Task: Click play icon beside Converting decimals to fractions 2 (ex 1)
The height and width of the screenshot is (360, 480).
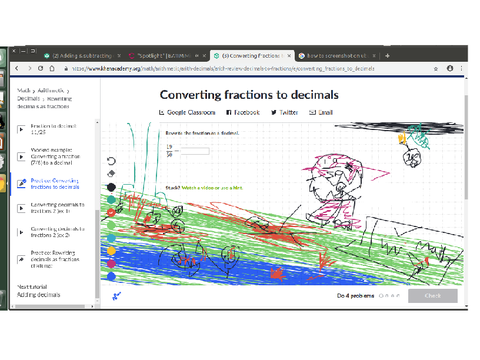Action: pyautogui.click(x=21, y=208)
